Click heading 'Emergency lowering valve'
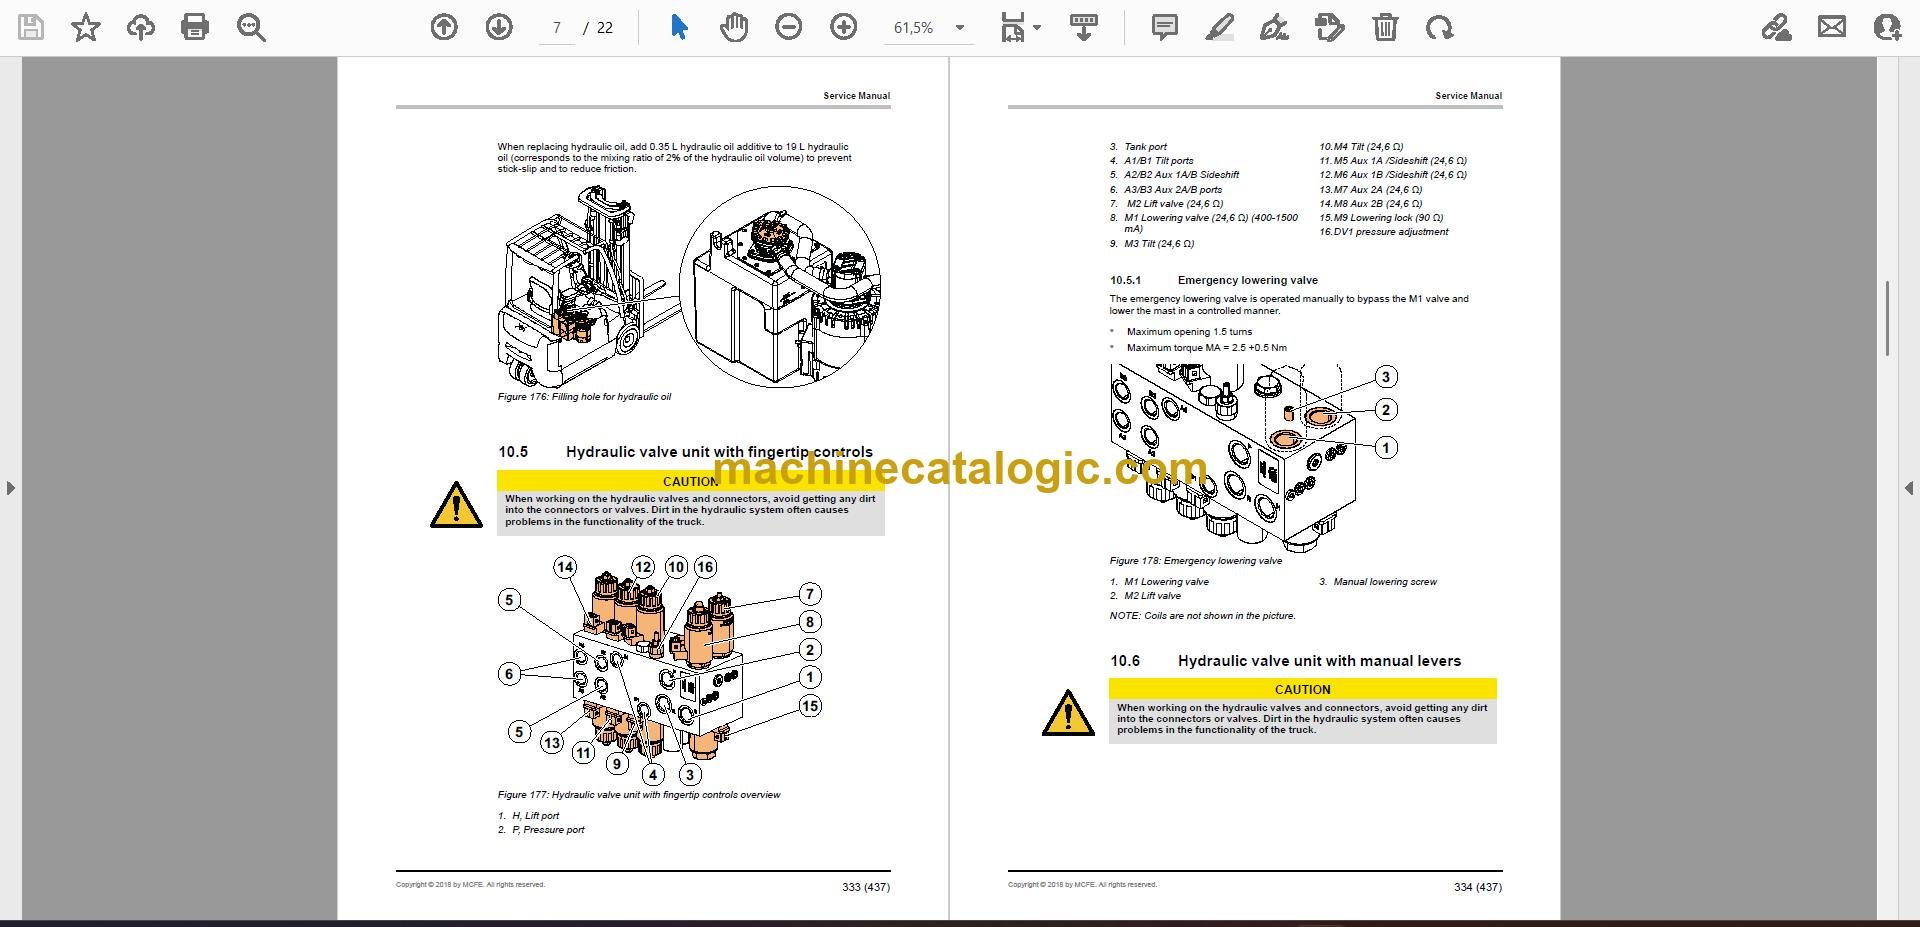The image size is (1920, 927). pyautogui.click(x=1247, y=280)
